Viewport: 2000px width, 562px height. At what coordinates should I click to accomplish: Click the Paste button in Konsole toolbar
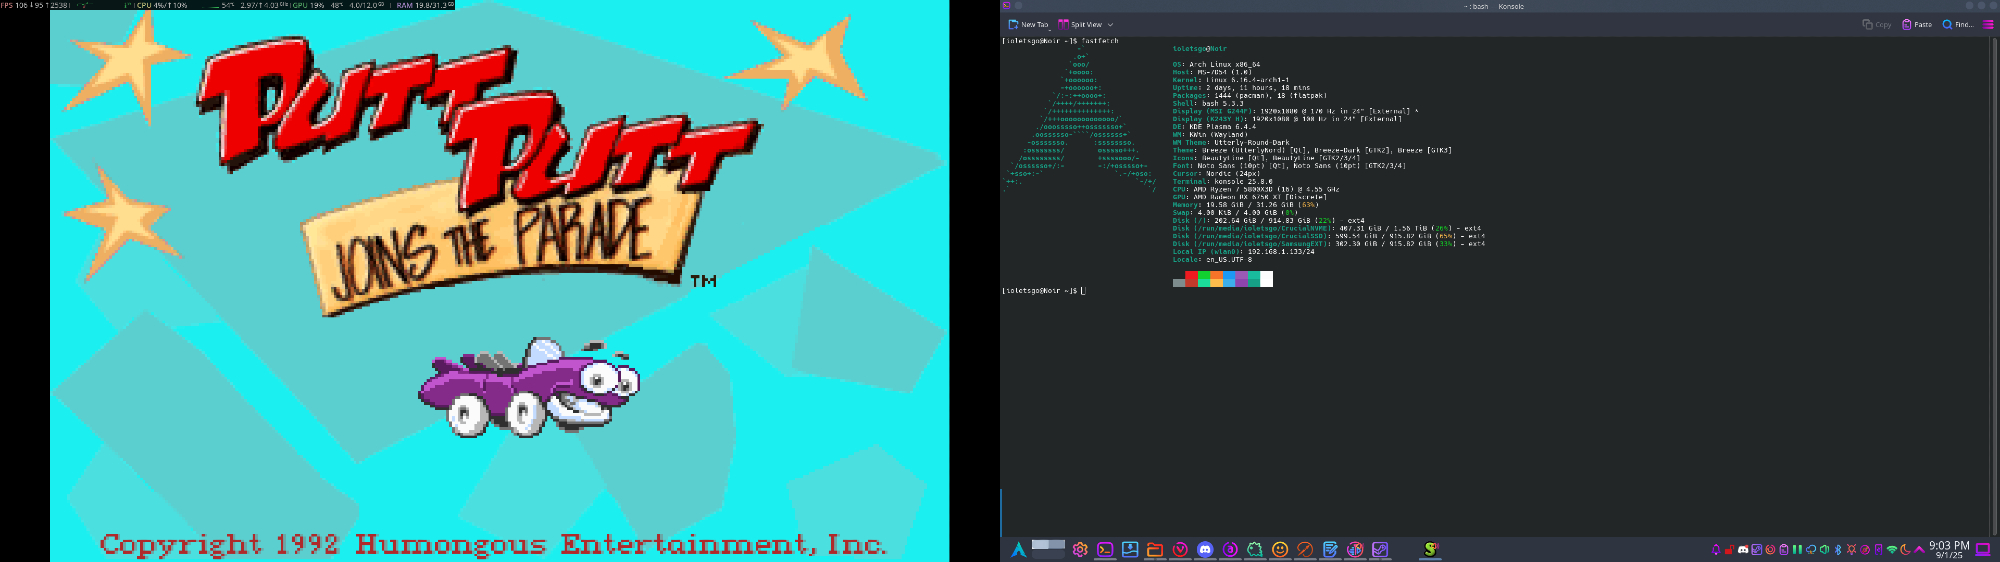(x=1917, y=24)
